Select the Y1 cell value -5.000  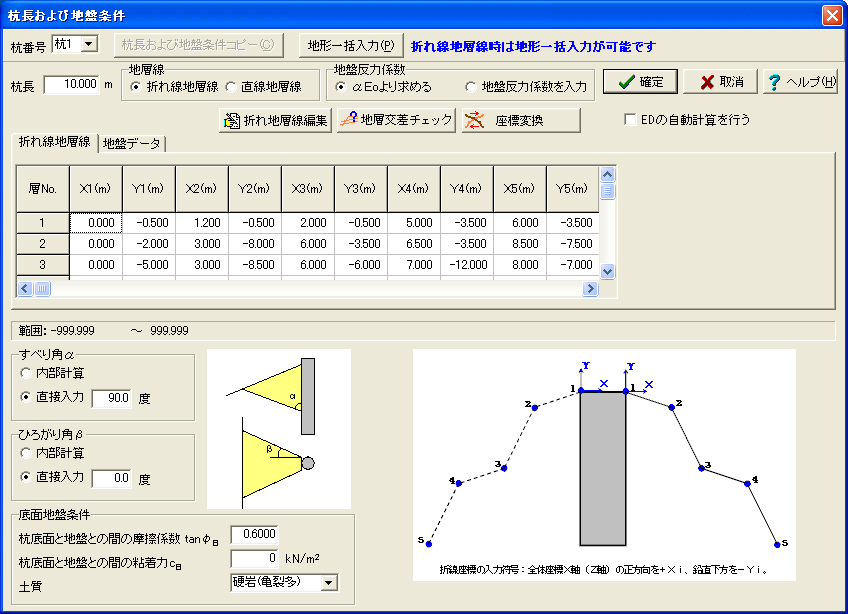tap(149, 265)
